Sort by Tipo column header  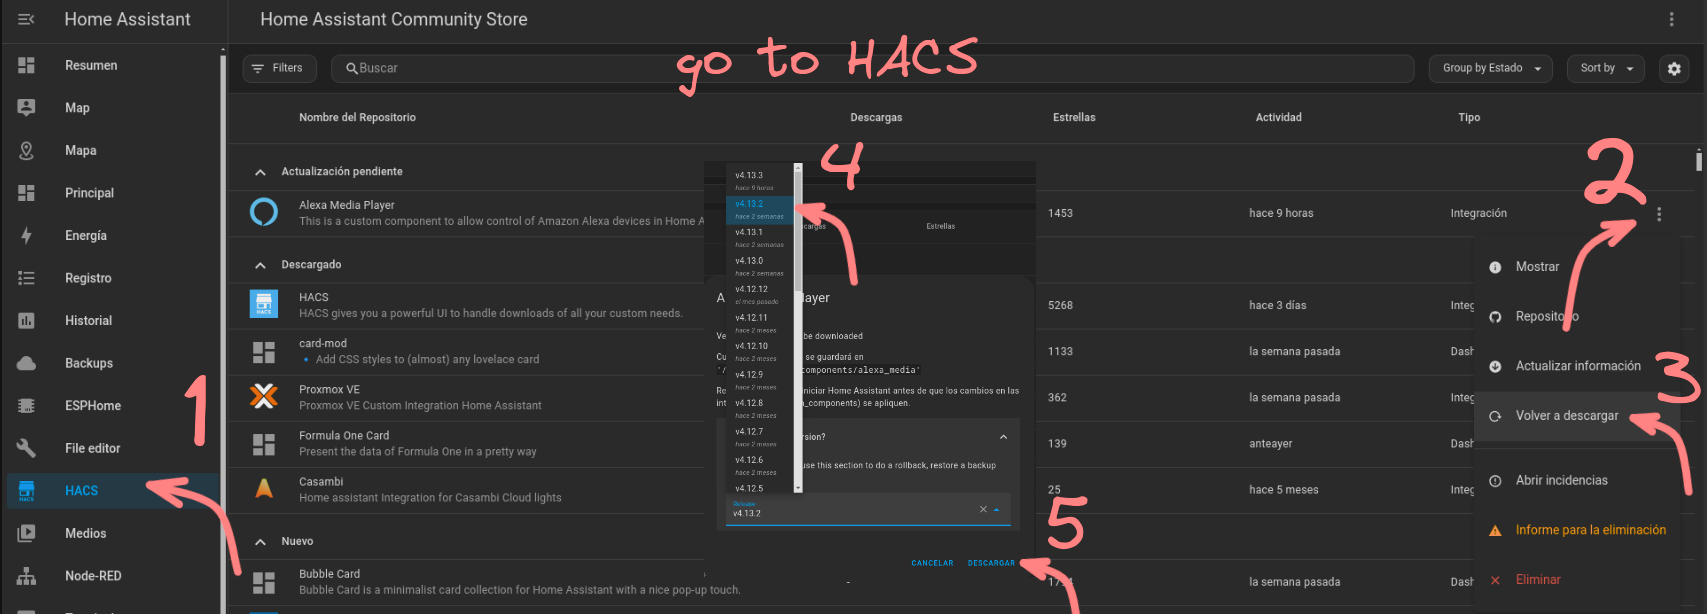(1469, 117)
